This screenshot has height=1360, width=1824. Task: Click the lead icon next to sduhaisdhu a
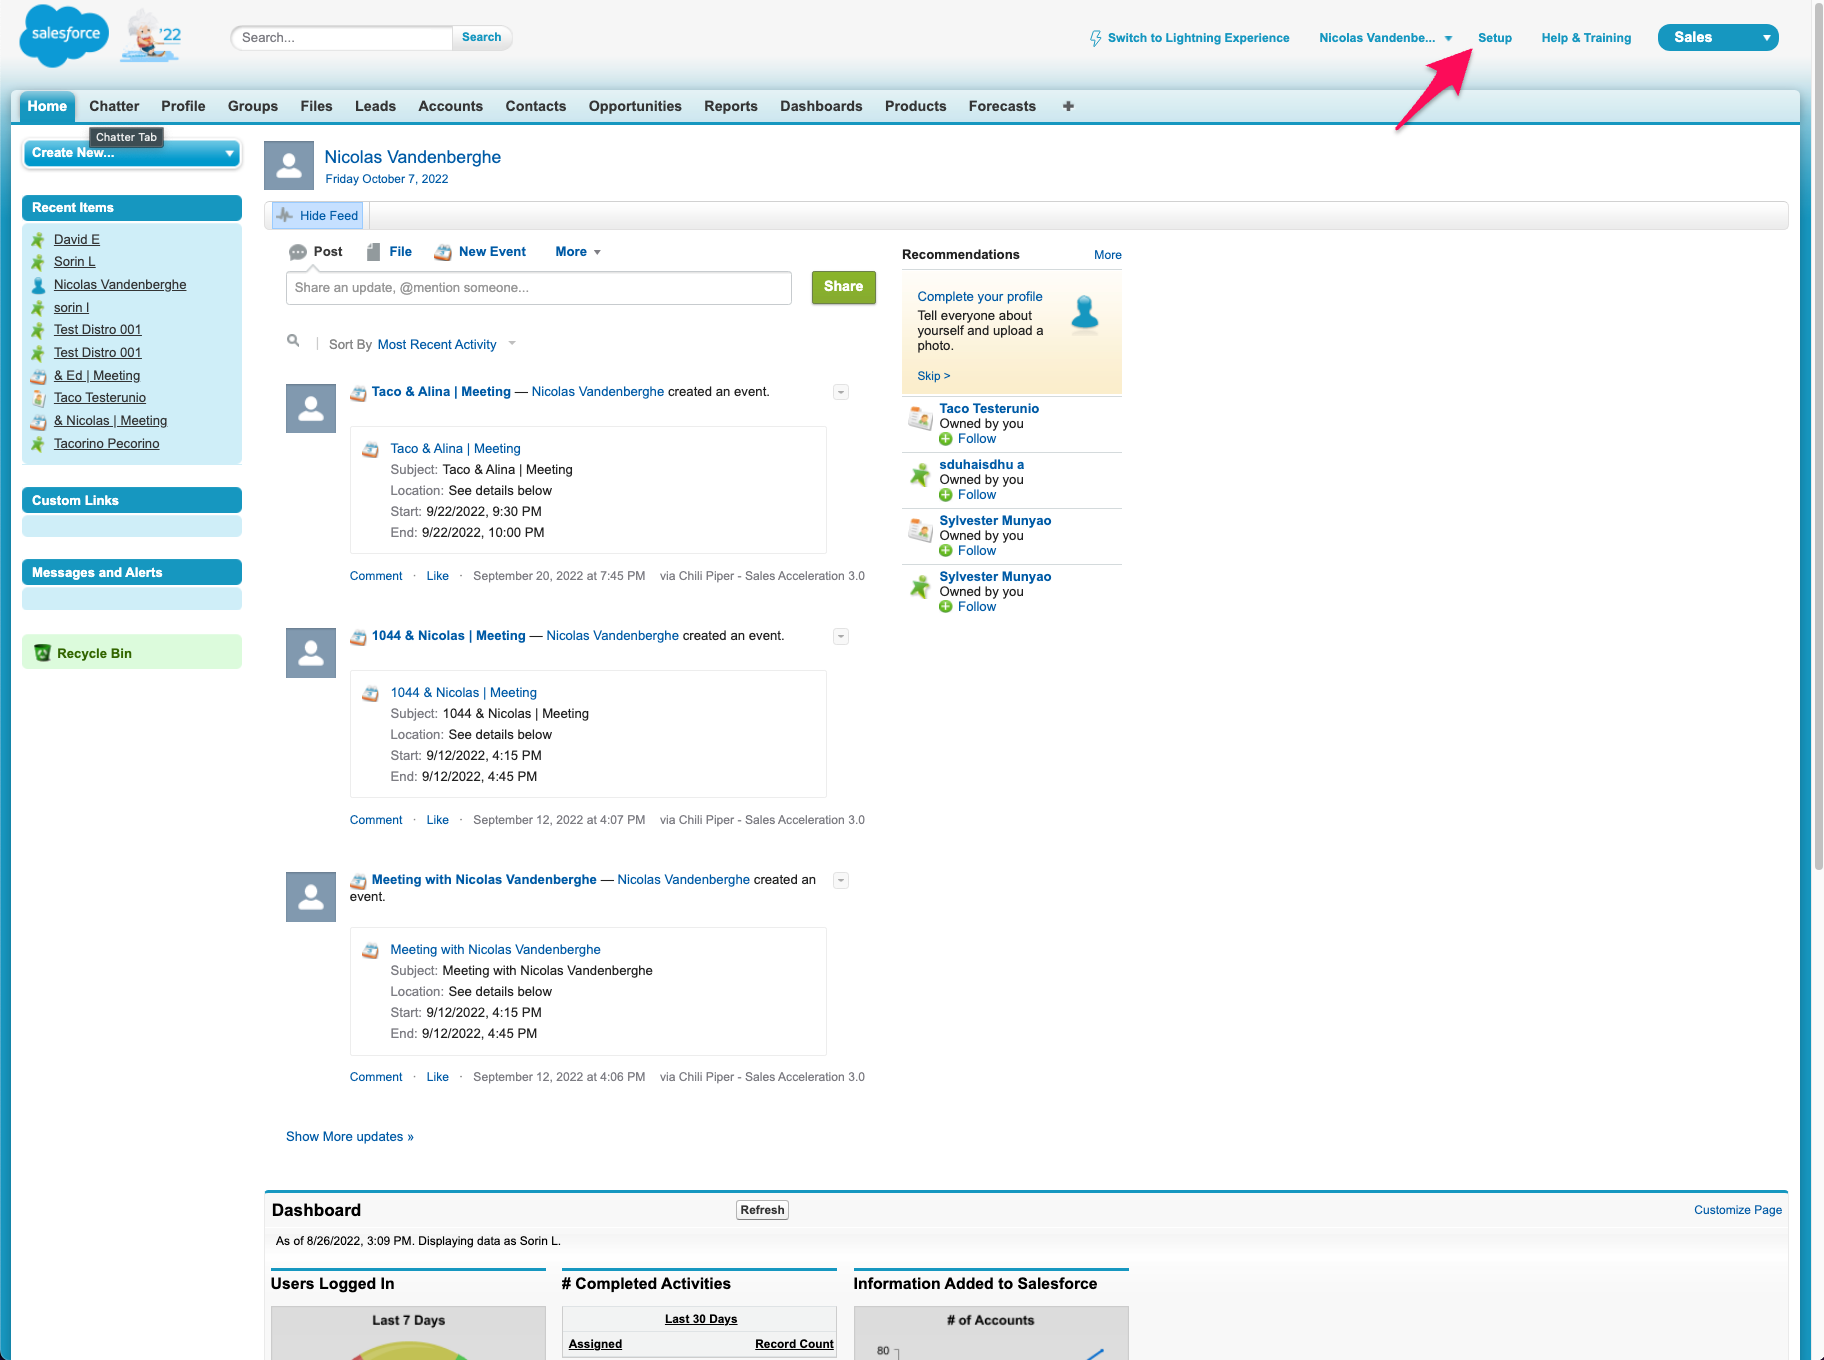click(x=920, y=475)
